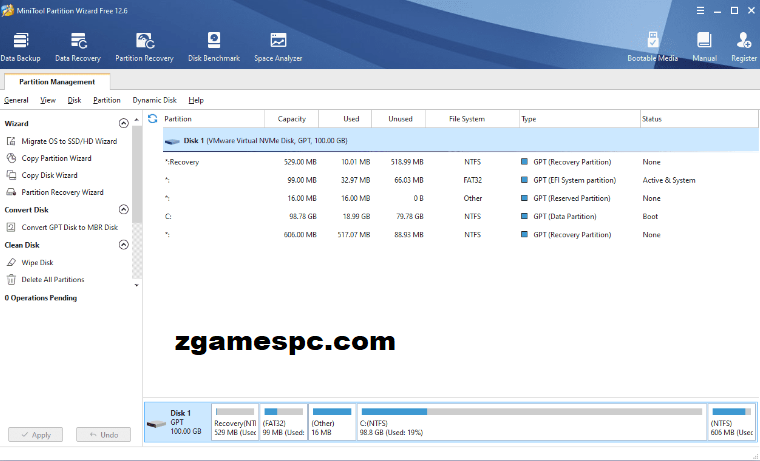Open the hamburger menu in the title bar

[700, 11]
